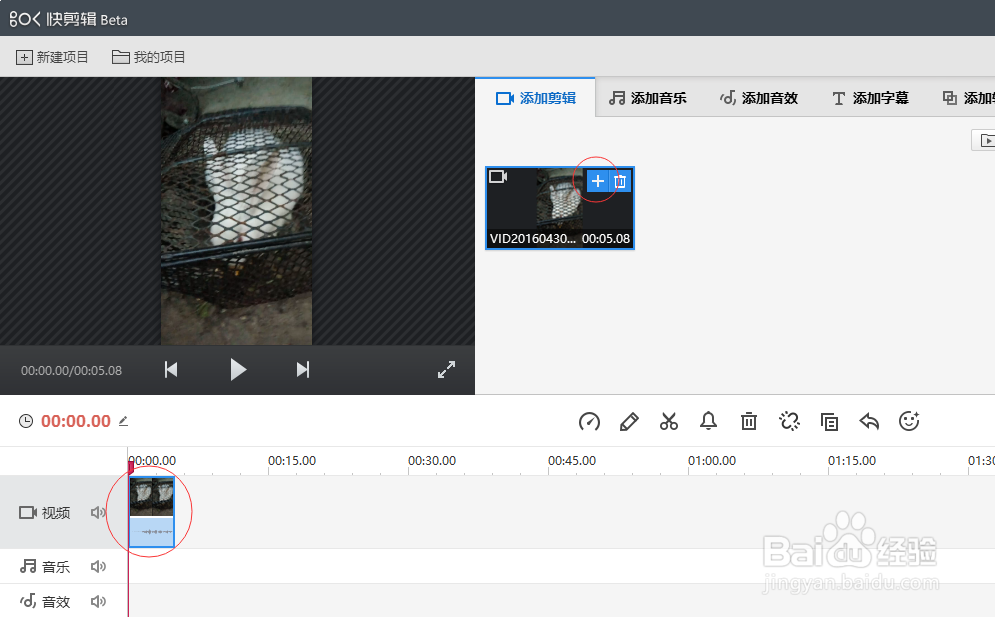
Task: Open the speed adjustment tool
Action: coord(589,421)
